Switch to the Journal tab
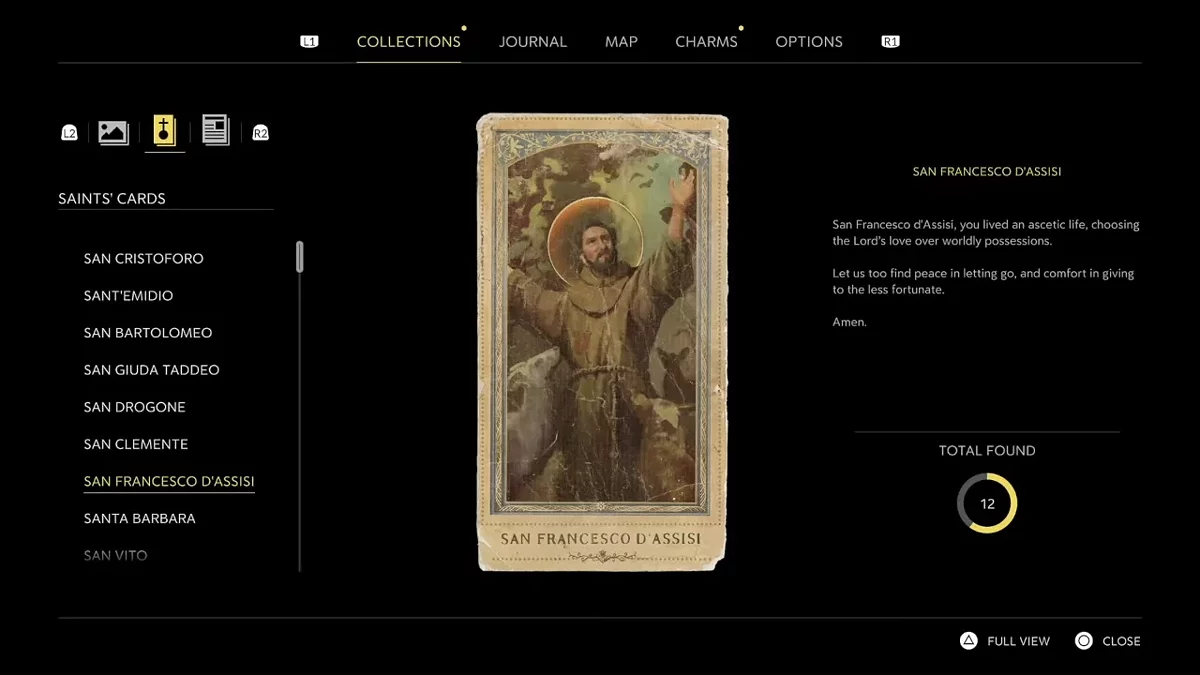Screen dimensions: 1200x675 (x=532, y=42)
